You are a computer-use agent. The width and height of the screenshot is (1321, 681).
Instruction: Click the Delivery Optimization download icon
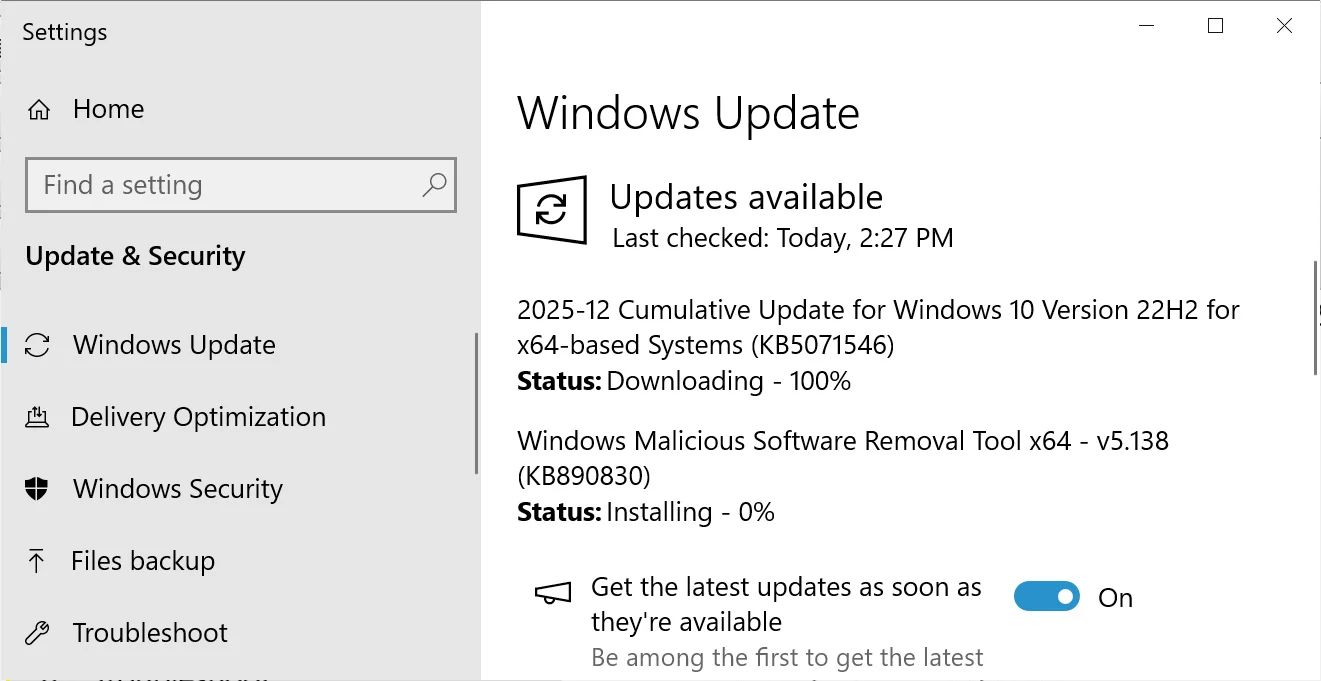coord(37,416)
